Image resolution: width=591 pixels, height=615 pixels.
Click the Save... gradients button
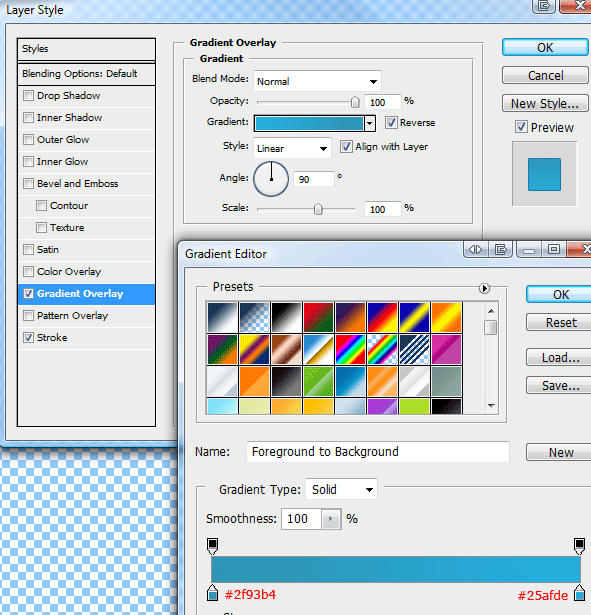tap(559, 386)
